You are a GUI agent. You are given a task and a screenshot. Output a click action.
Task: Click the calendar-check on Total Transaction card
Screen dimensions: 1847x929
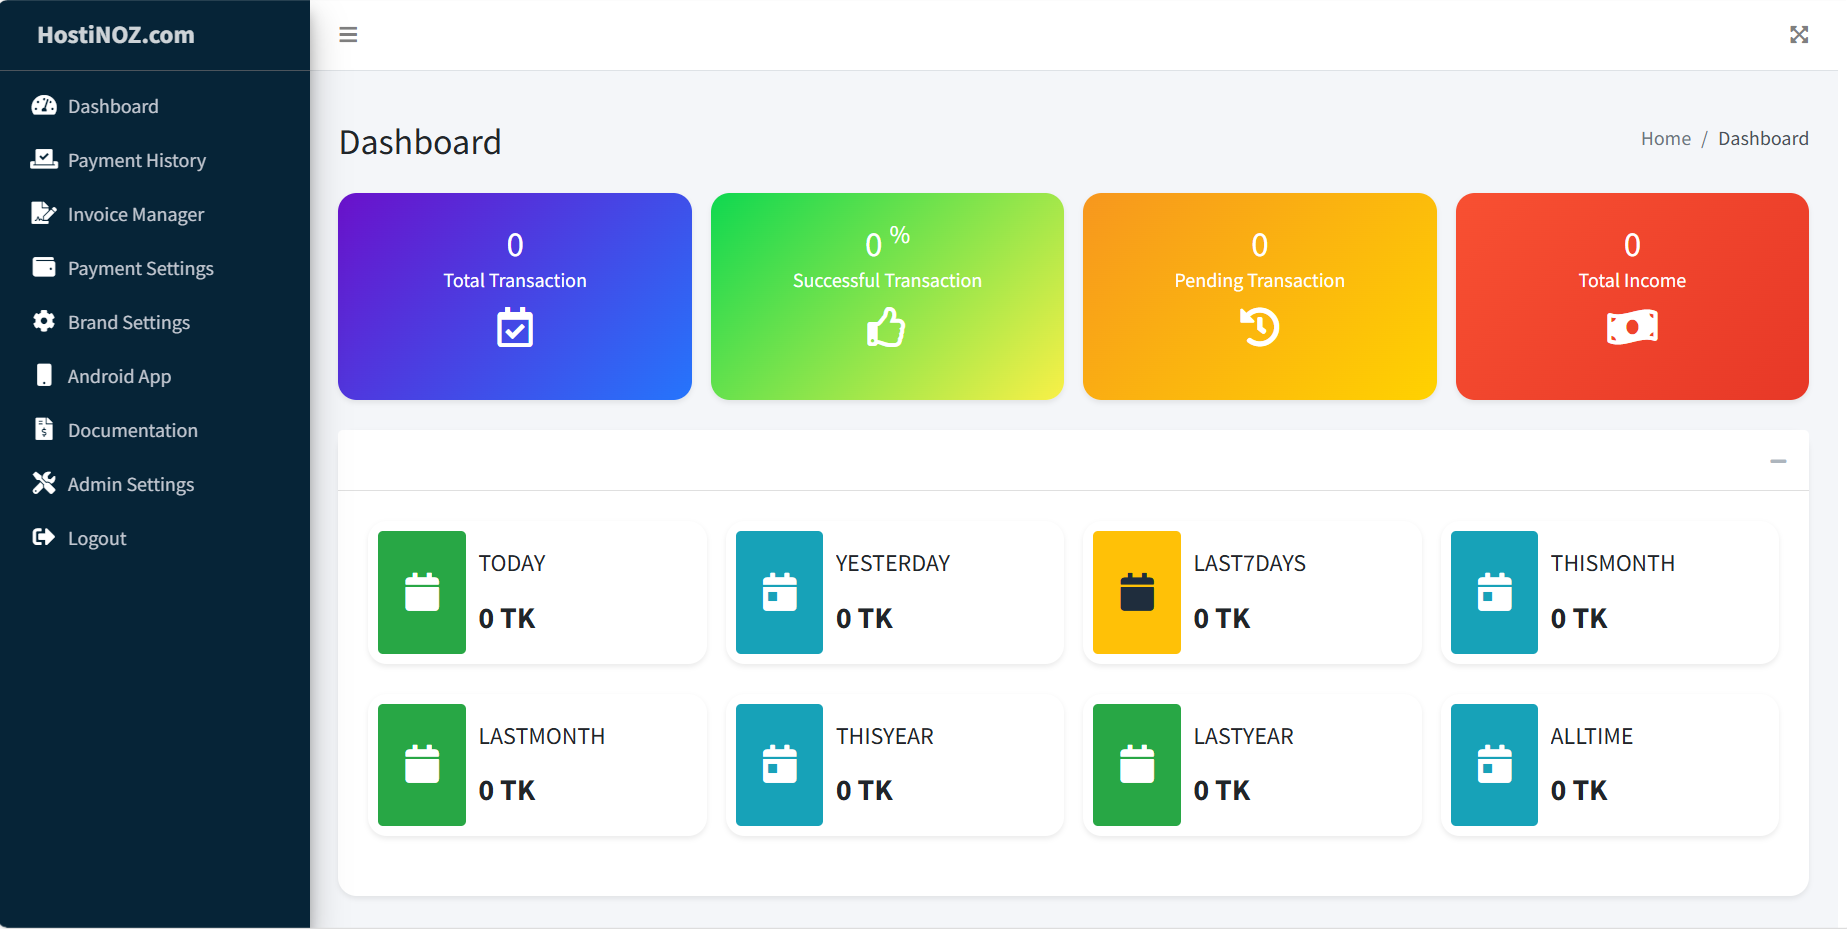tap(514, 327)
